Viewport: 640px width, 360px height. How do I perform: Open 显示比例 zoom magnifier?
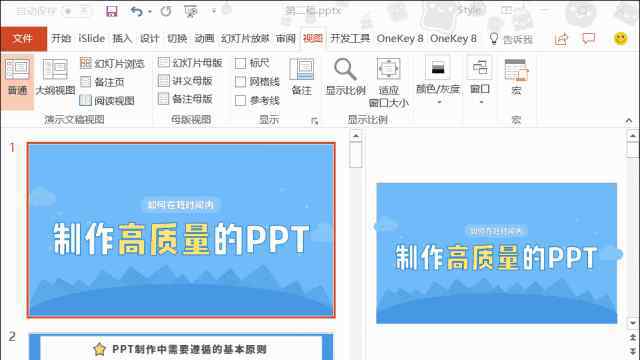[x=345, y=77]
